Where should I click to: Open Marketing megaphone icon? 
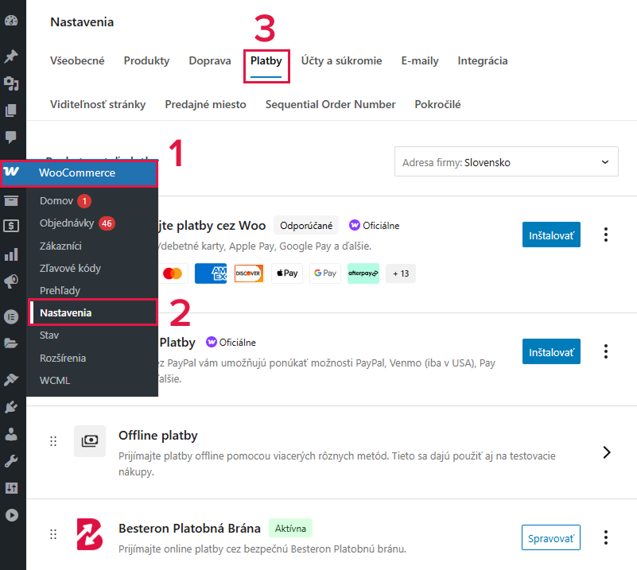click(x=11, y=281)
